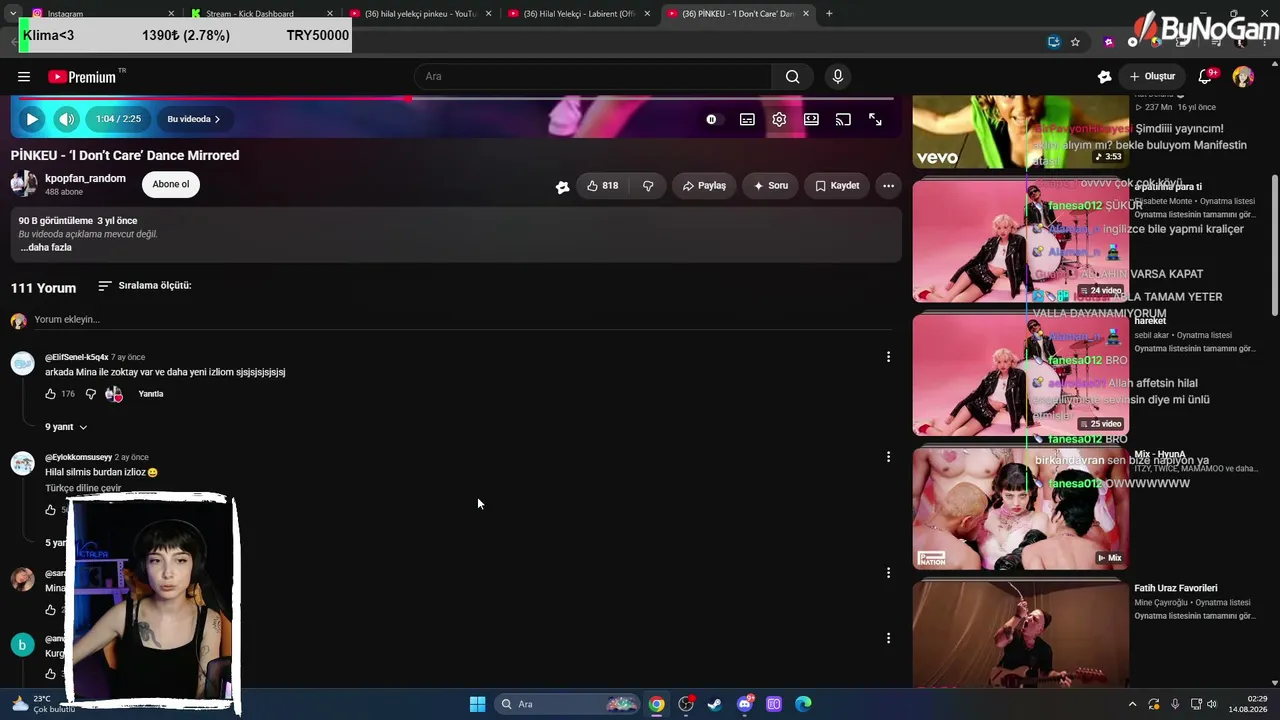Reply with Yanıtla to ElifSenel's comment

pos(151,394)
